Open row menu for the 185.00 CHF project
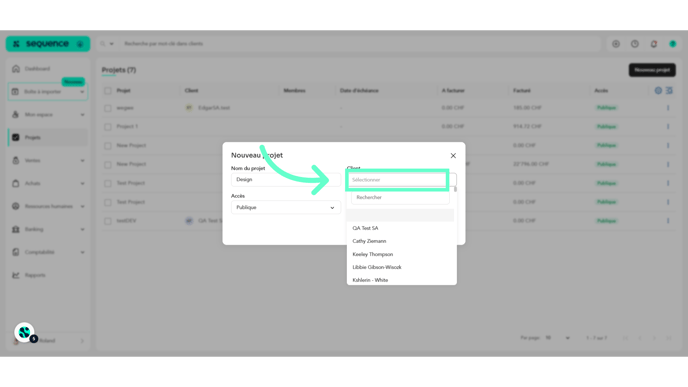This screenshot has height=387, width=688. (668, 108)
